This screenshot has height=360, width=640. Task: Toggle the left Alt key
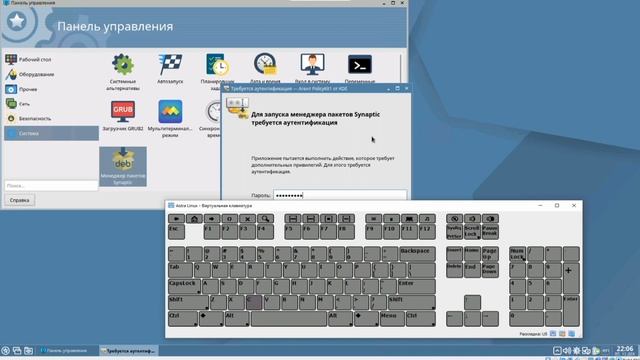coord(237,319)
